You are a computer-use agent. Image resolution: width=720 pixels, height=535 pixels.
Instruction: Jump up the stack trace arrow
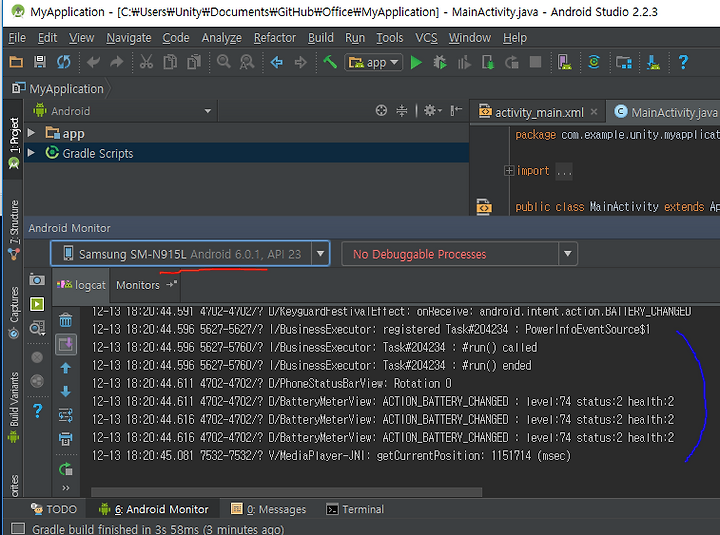(66, 368)
